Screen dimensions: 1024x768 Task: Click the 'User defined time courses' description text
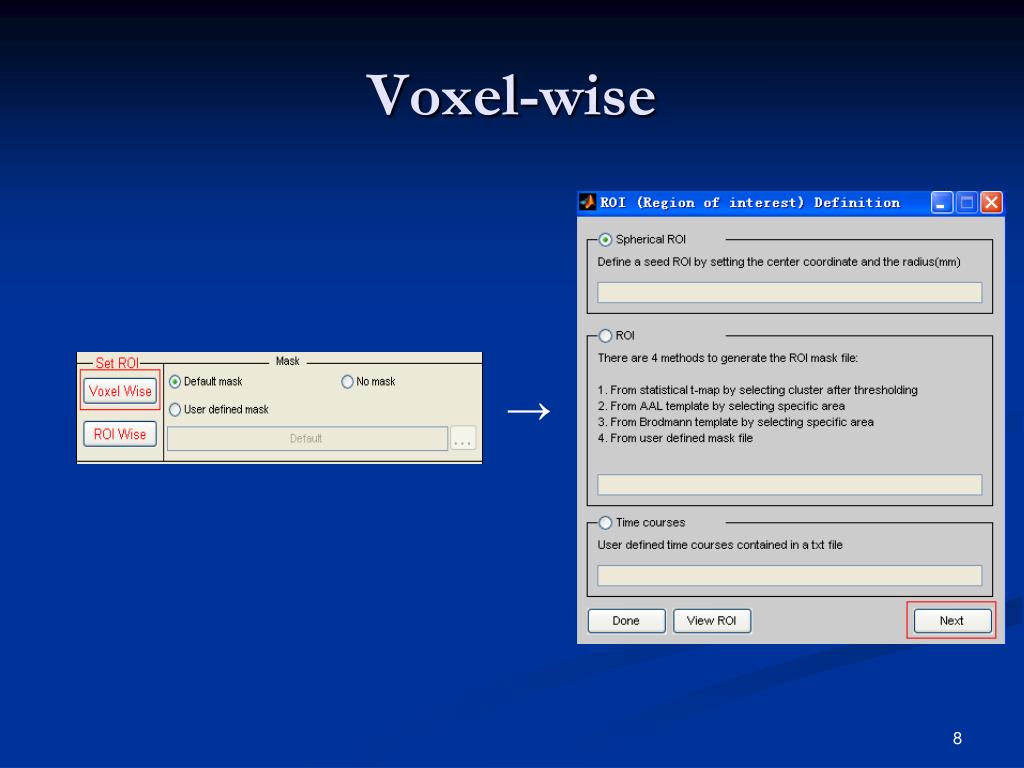720,545
